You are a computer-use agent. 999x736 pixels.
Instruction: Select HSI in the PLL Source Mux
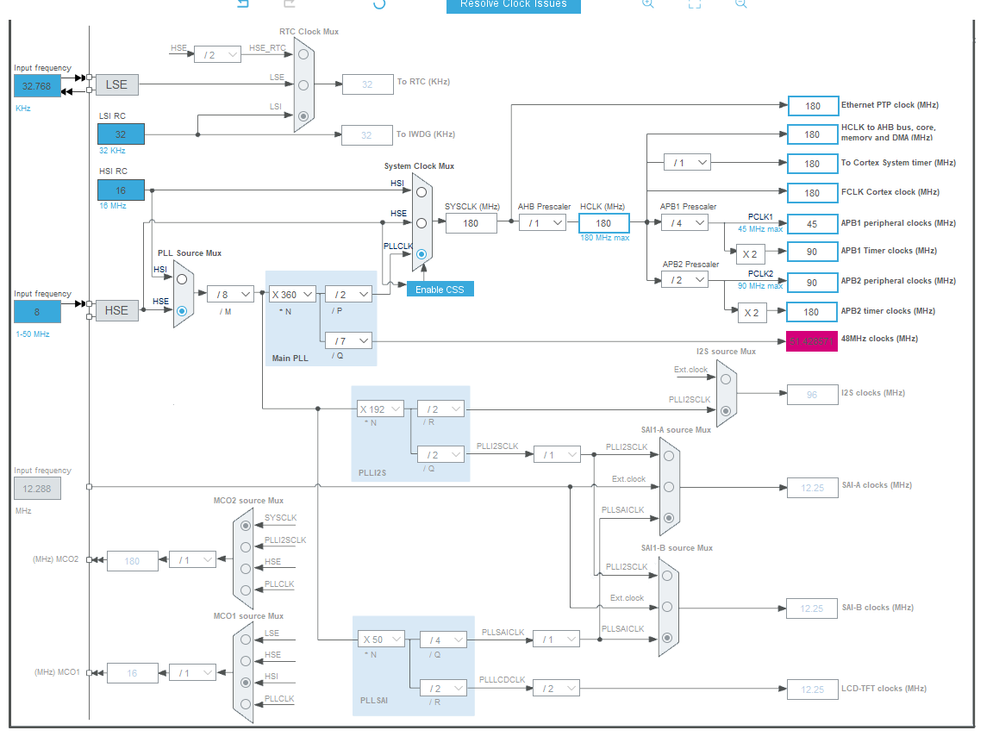182,279
